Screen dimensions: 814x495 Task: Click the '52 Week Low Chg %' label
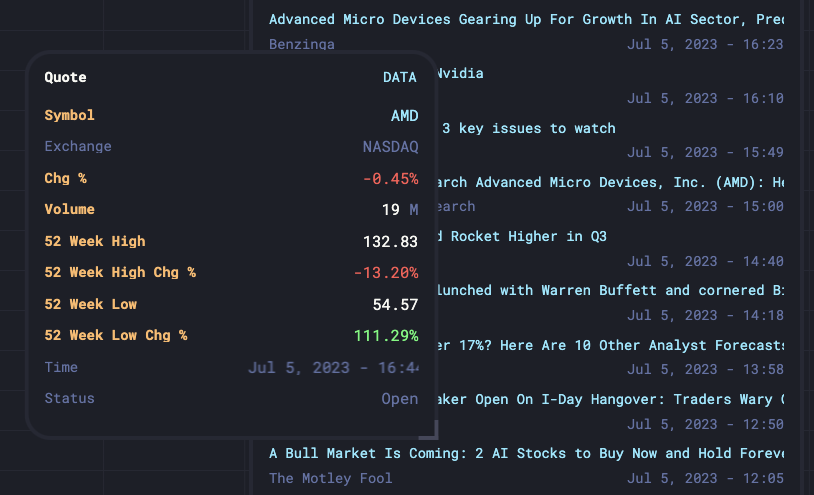116,335
